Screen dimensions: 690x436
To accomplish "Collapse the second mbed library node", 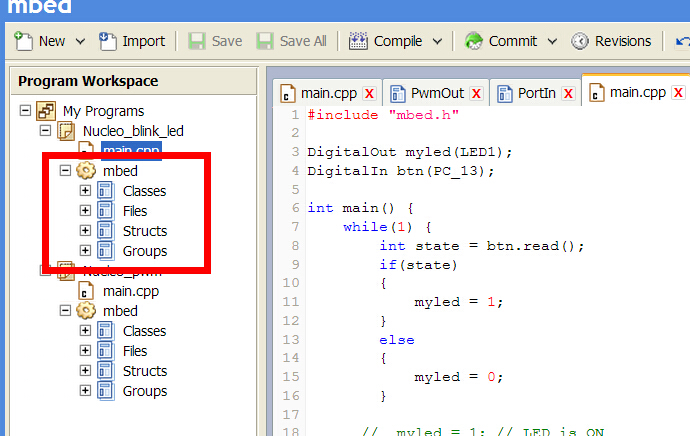I will tap(65, 311).
